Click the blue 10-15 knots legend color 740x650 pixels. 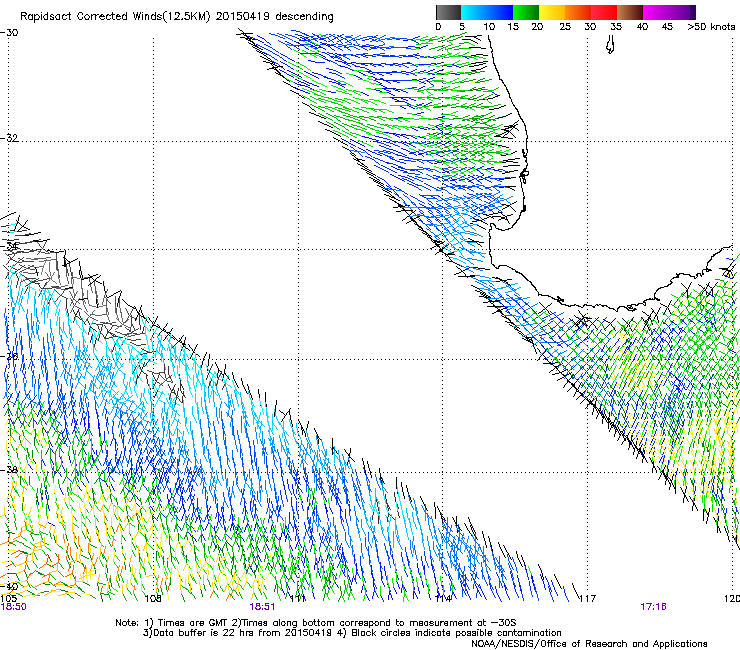point(500,12)
